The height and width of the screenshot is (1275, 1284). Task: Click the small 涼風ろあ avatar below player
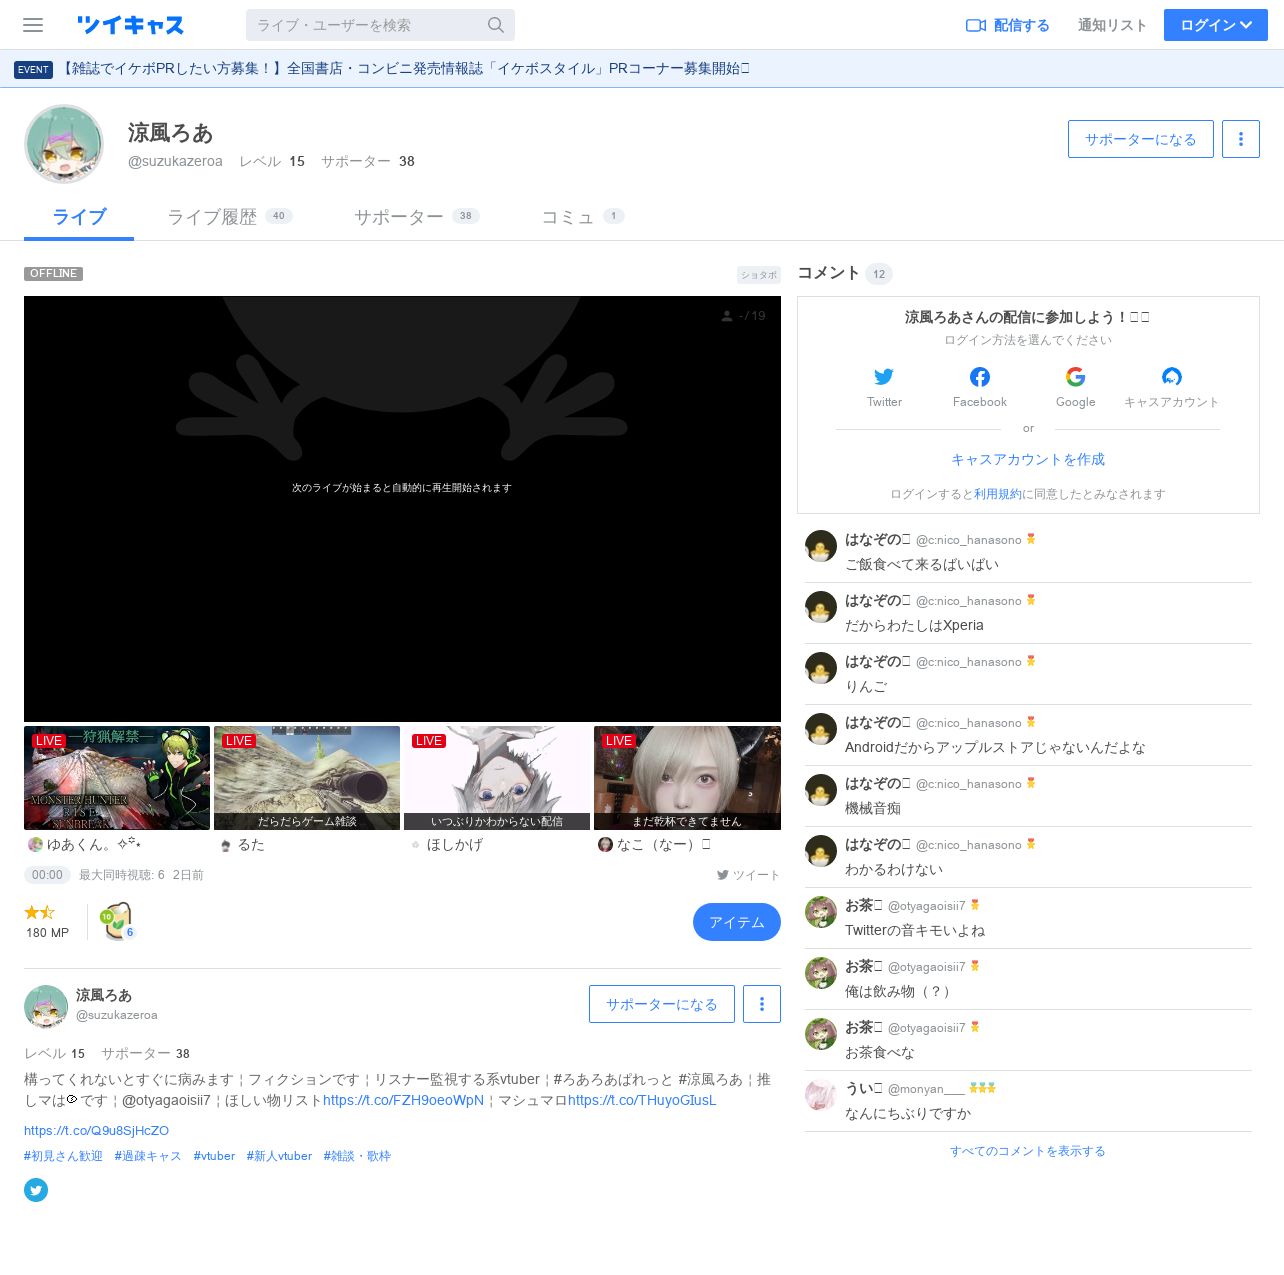(x=46, y=1006)
